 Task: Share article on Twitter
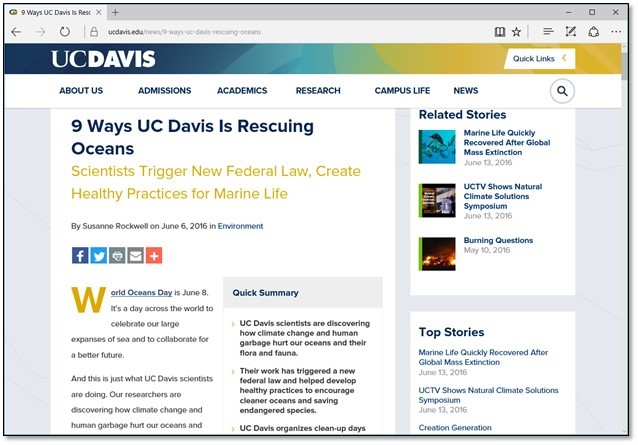[x=98, y=255]
